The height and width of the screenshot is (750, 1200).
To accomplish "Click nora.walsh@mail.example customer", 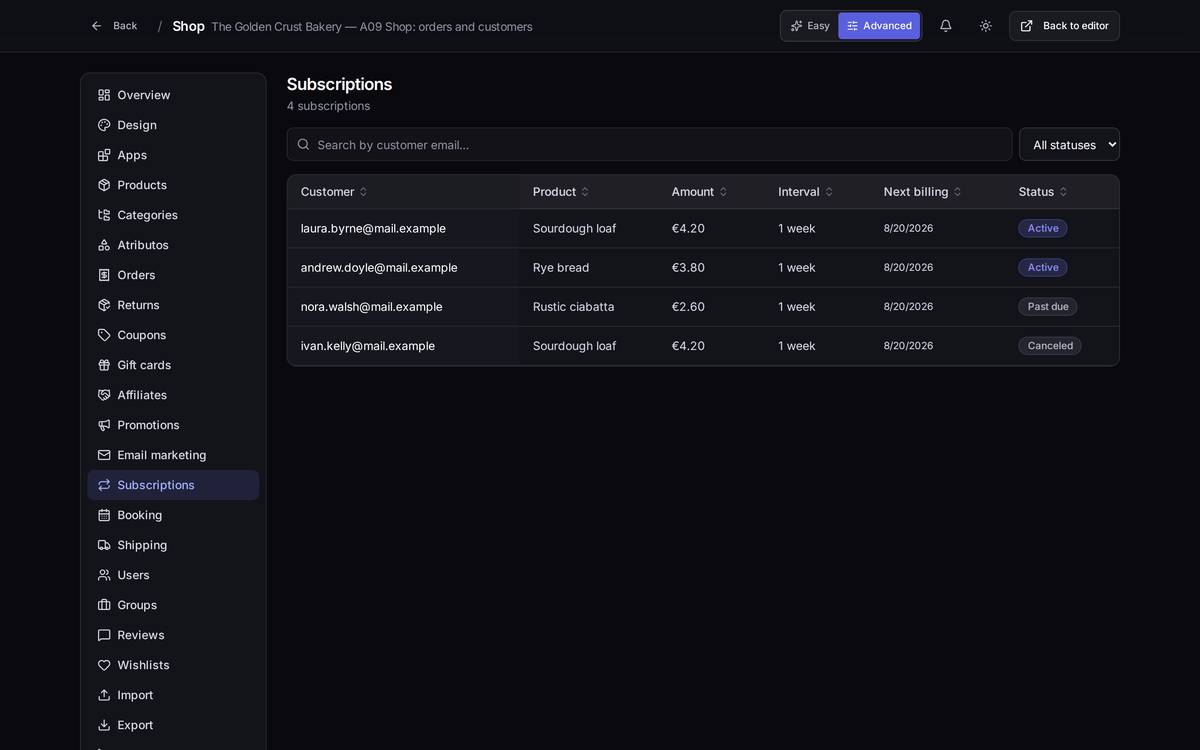I will (x=372, y=307).
